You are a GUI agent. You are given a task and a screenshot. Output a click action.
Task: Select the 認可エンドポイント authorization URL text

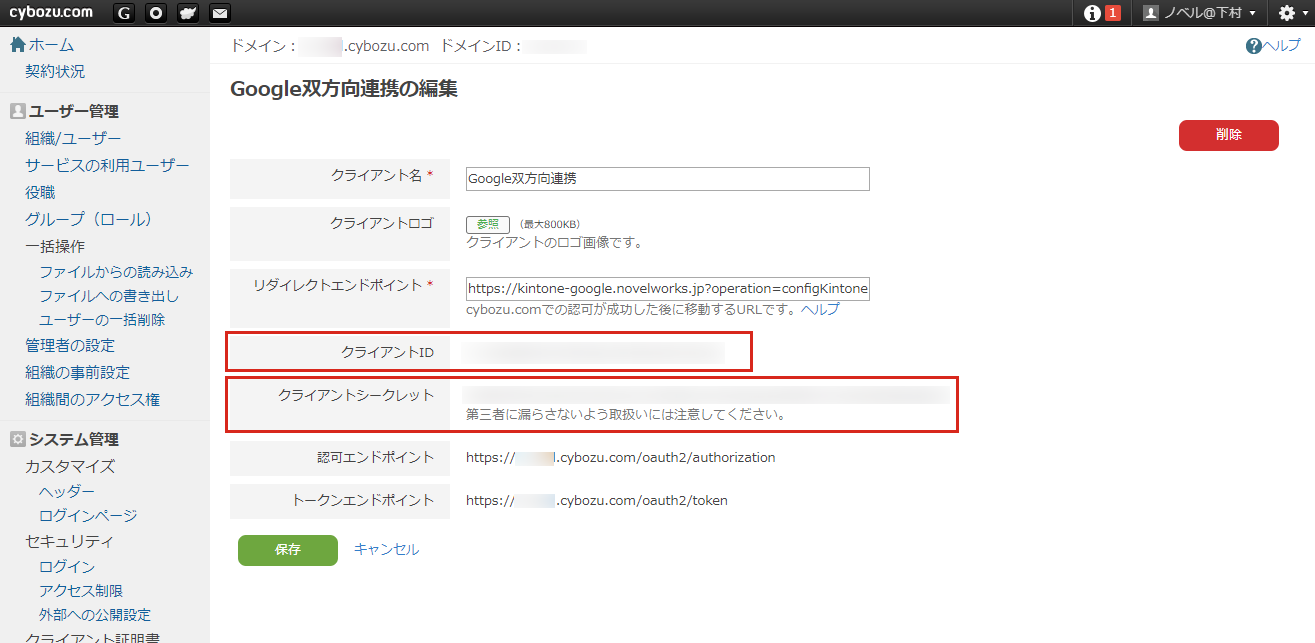621,458
